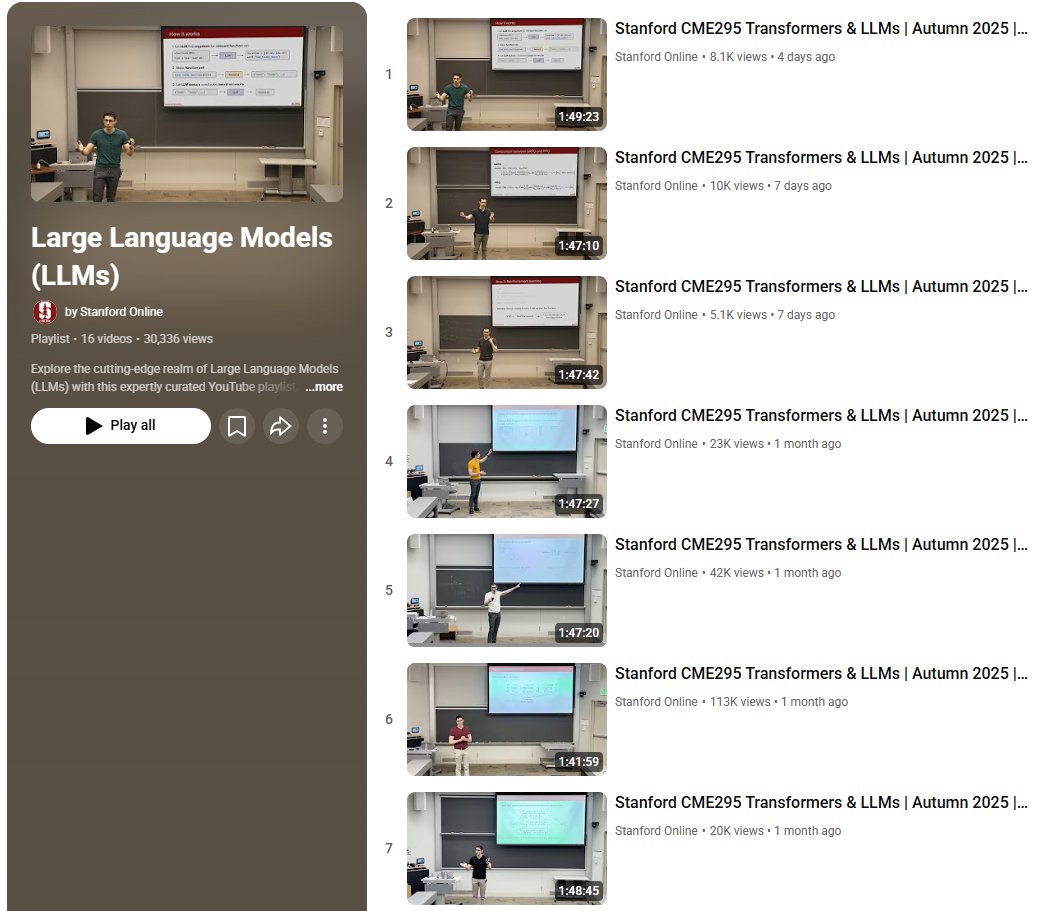Click the 'Large Language Models (LLMs)' playlist title
The image size is (1055, 911).
click(x=182, y=256)
